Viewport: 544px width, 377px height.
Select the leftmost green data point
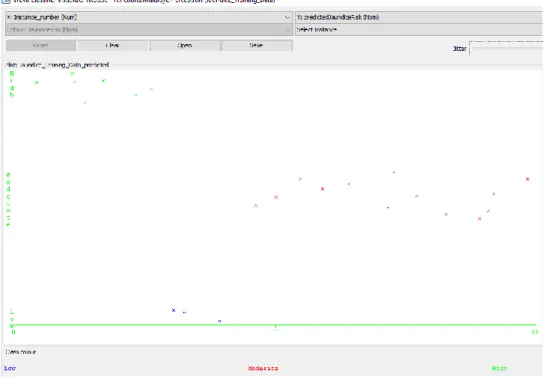point(36,83)
